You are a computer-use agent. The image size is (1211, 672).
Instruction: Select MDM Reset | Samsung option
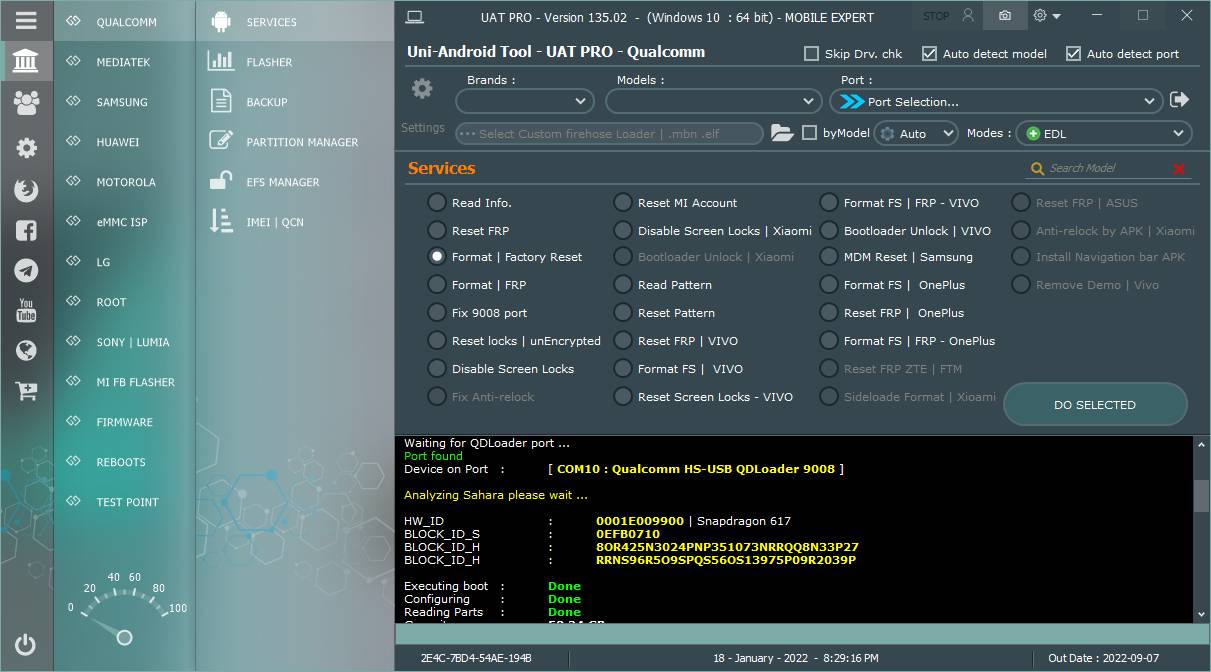click(896, 257)
